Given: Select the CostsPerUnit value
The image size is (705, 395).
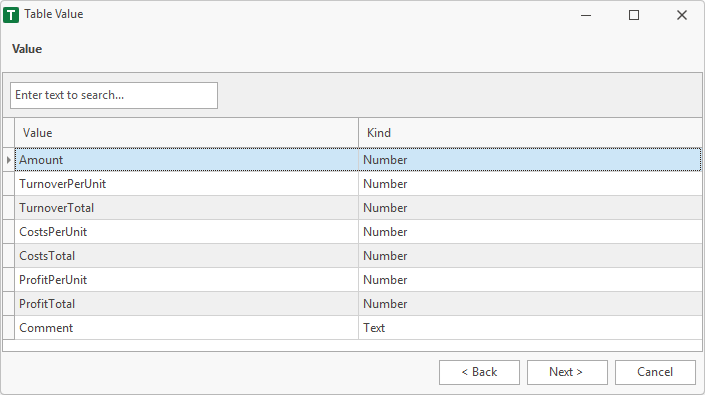Looking at the screenshot, I should click(x=187, y=232).
